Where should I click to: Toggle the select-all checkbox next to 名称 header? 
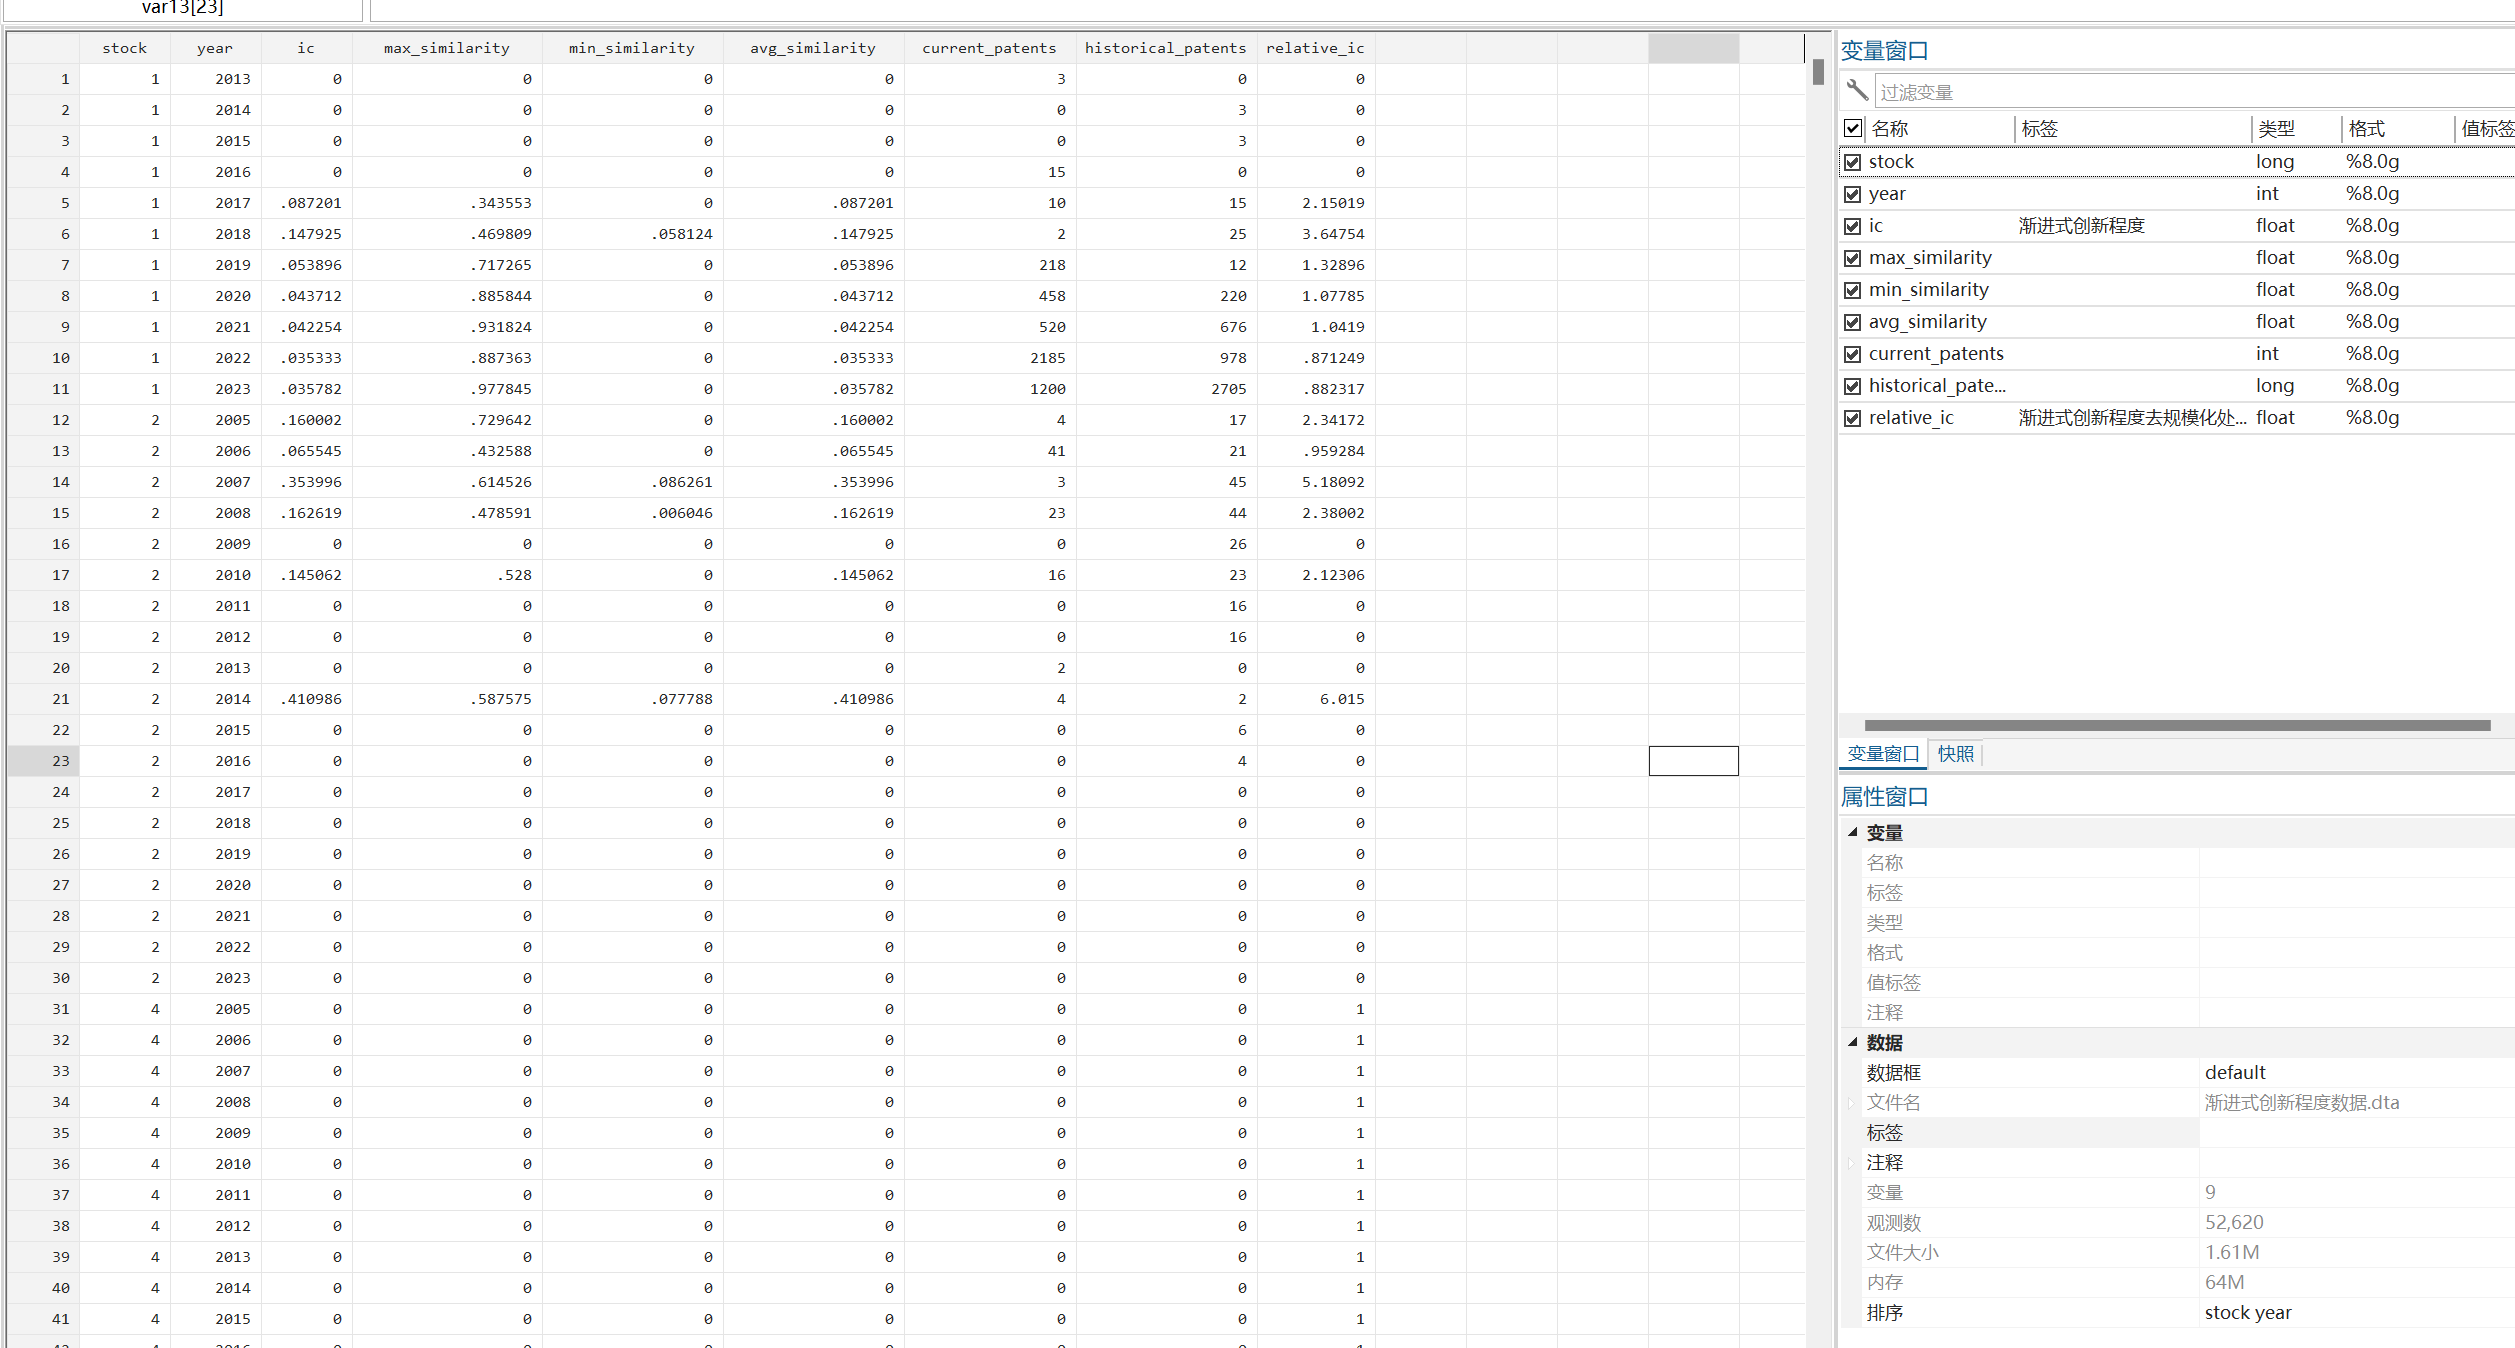[1853, 128]
